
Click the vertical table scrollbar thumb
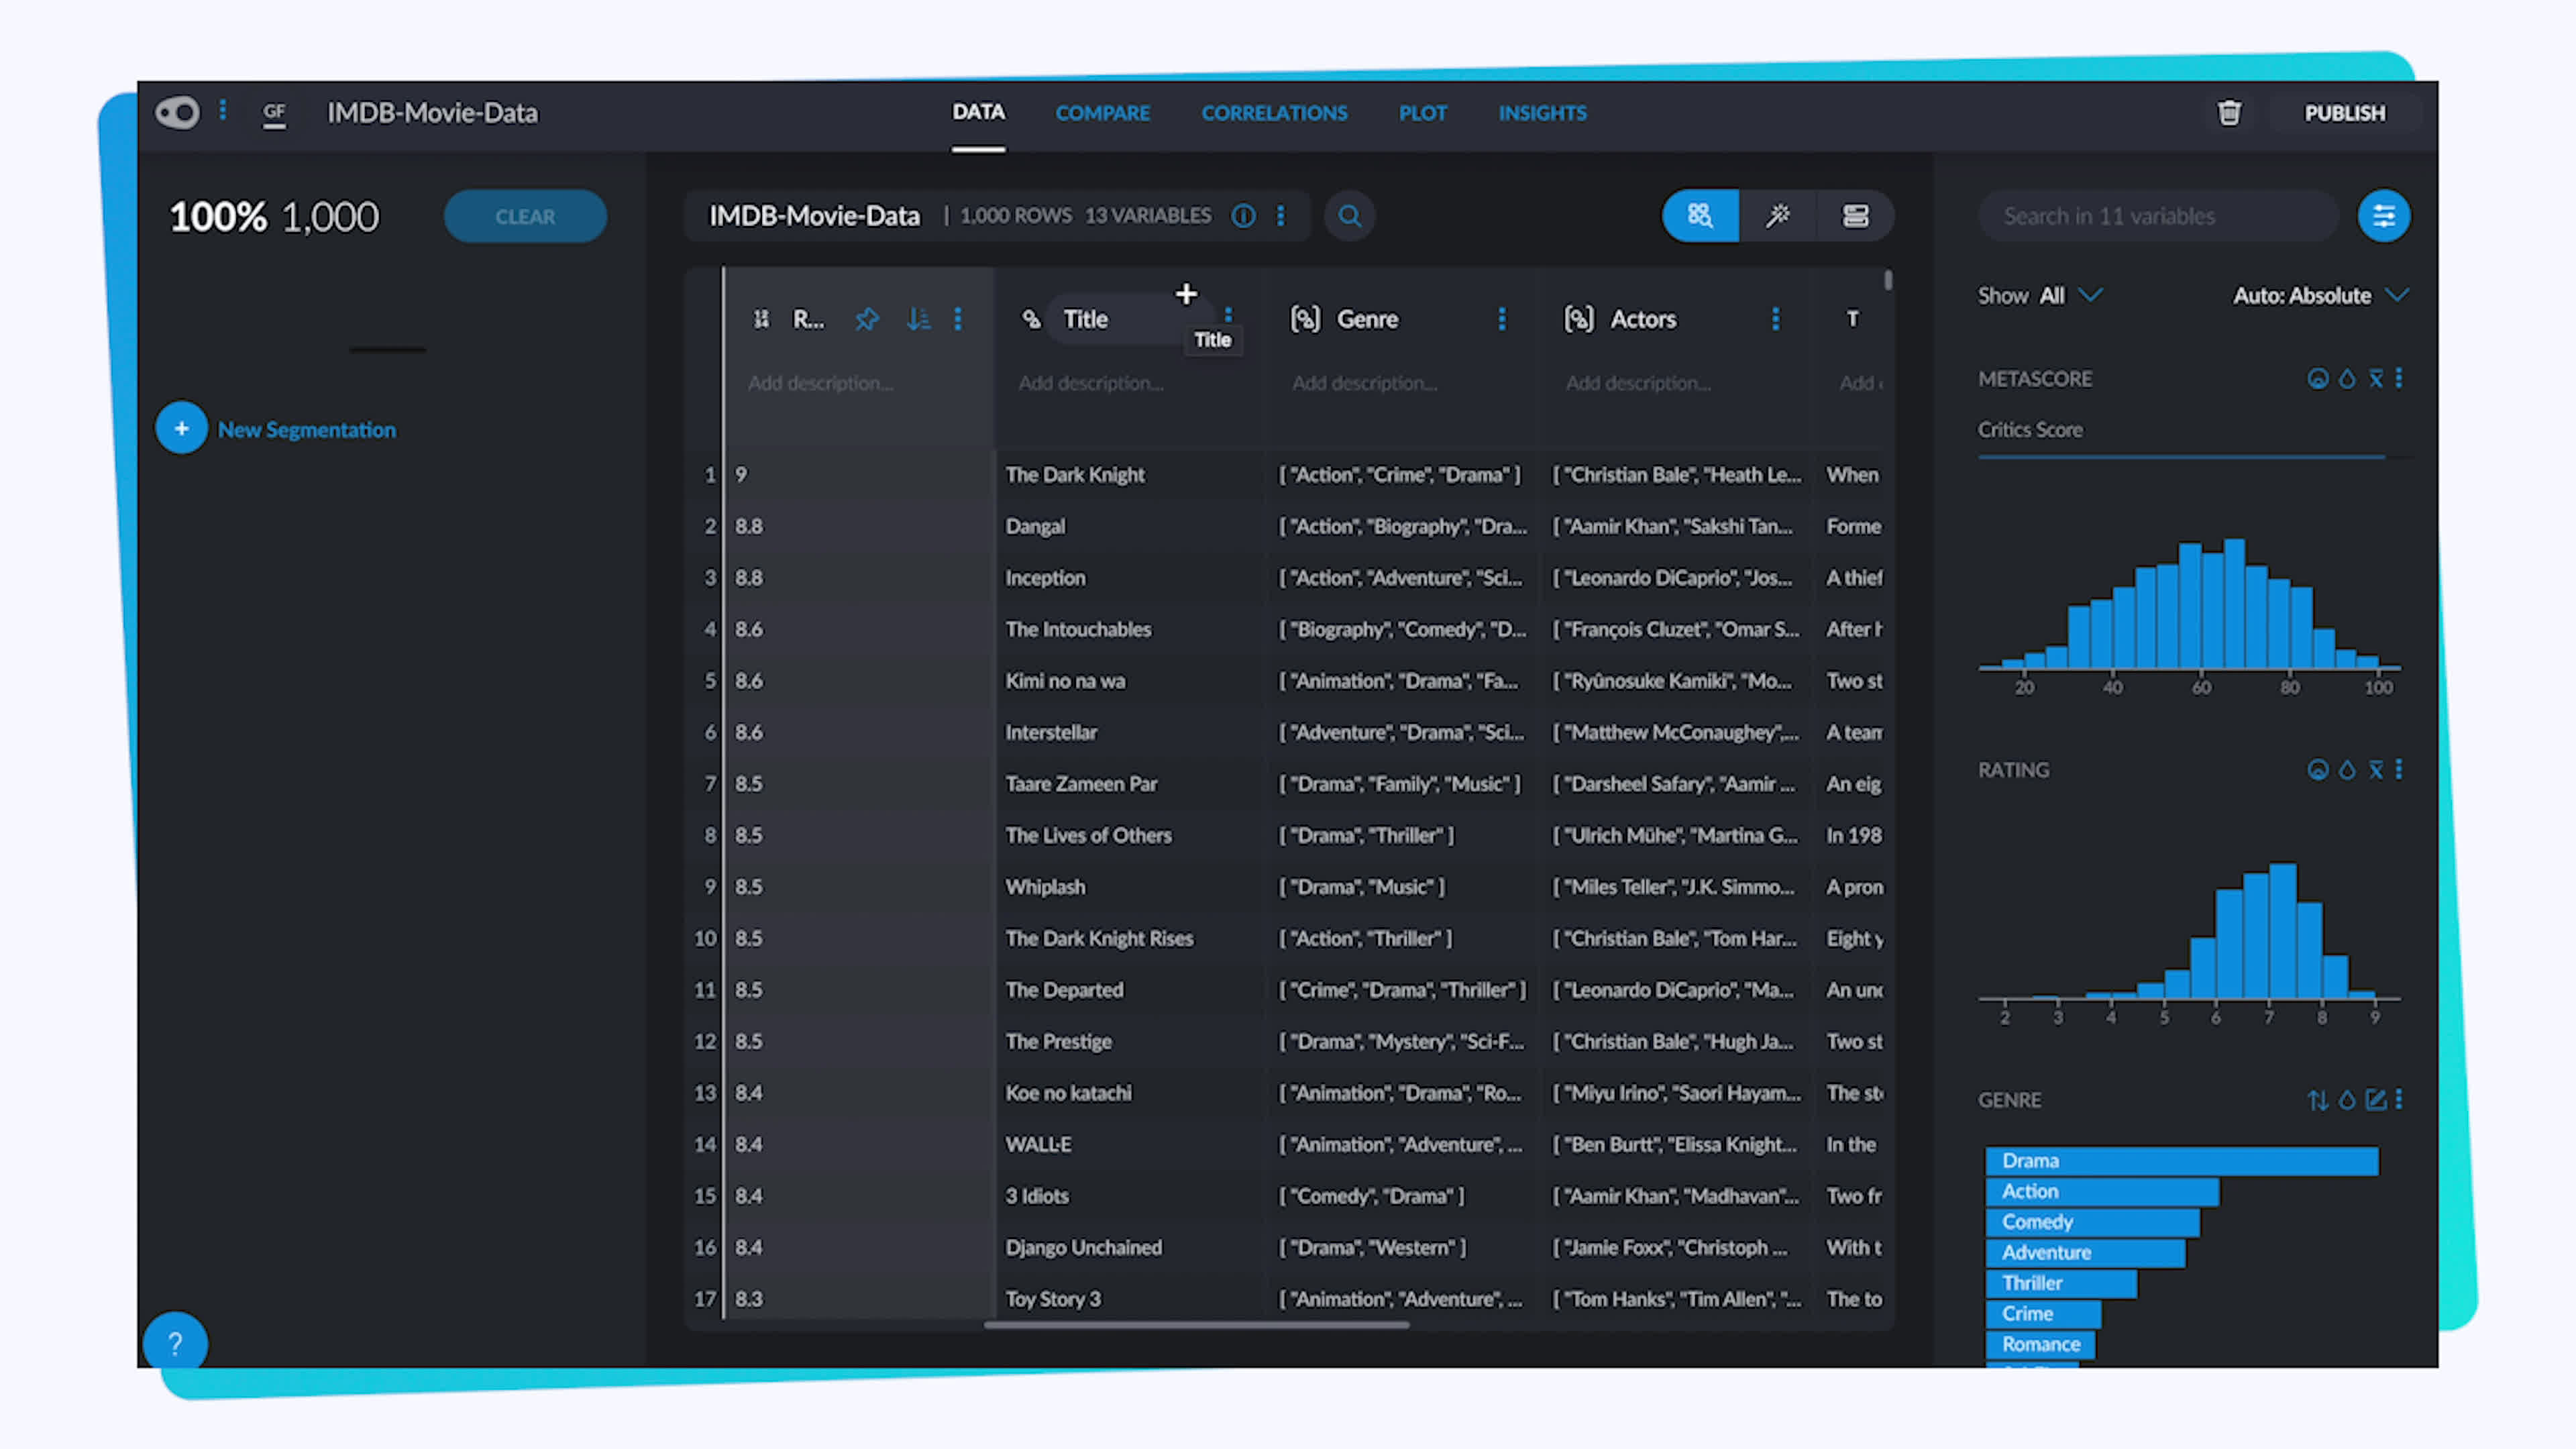(1887, 280)
